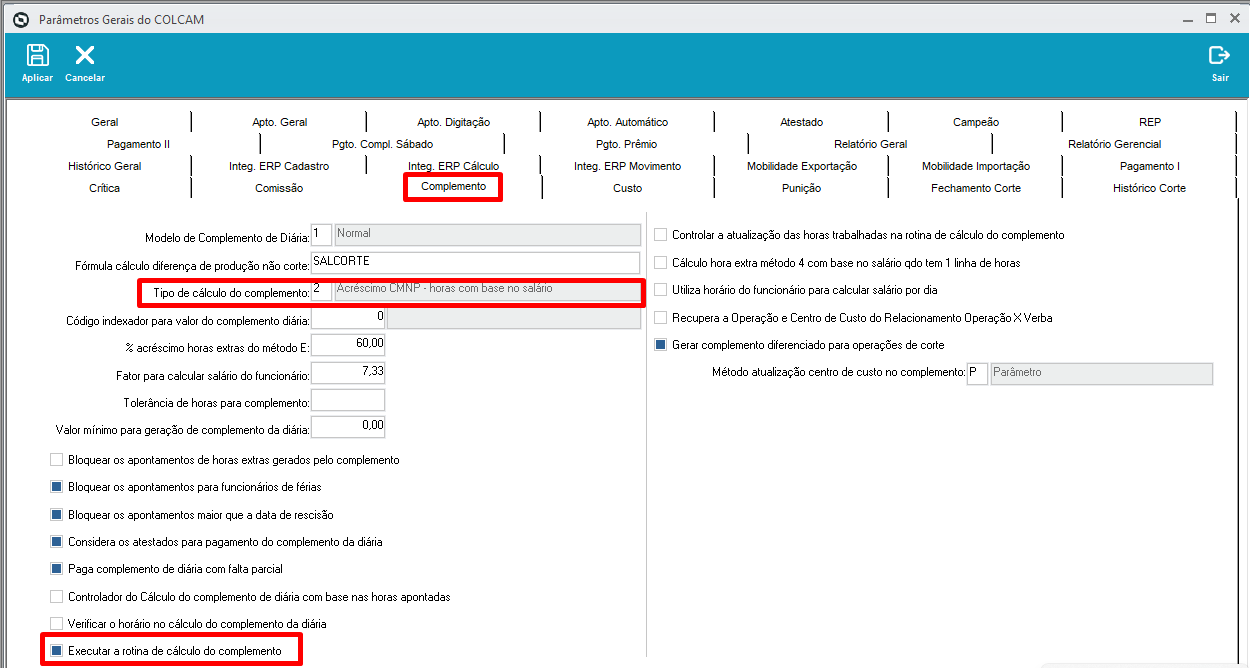Click Tipo de cálculo code field

pos(321,291)
